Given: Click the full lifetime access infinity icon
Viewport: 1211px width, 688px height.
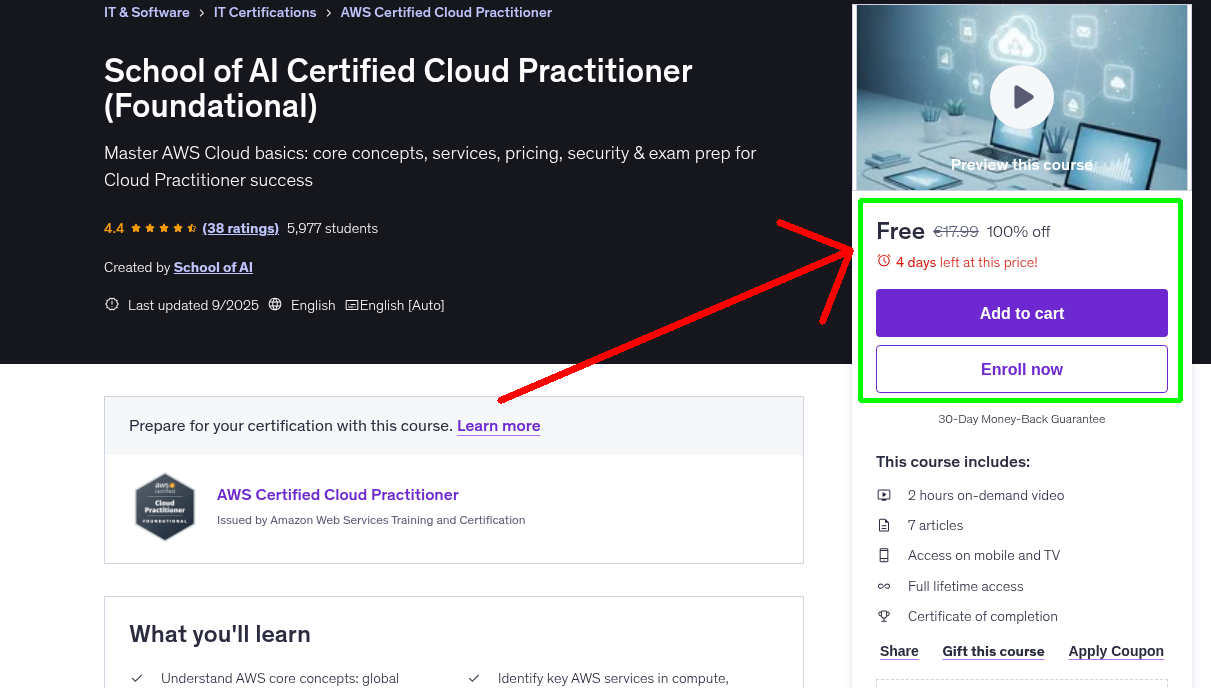Looking at the screenshot, I should click(884, 586).
